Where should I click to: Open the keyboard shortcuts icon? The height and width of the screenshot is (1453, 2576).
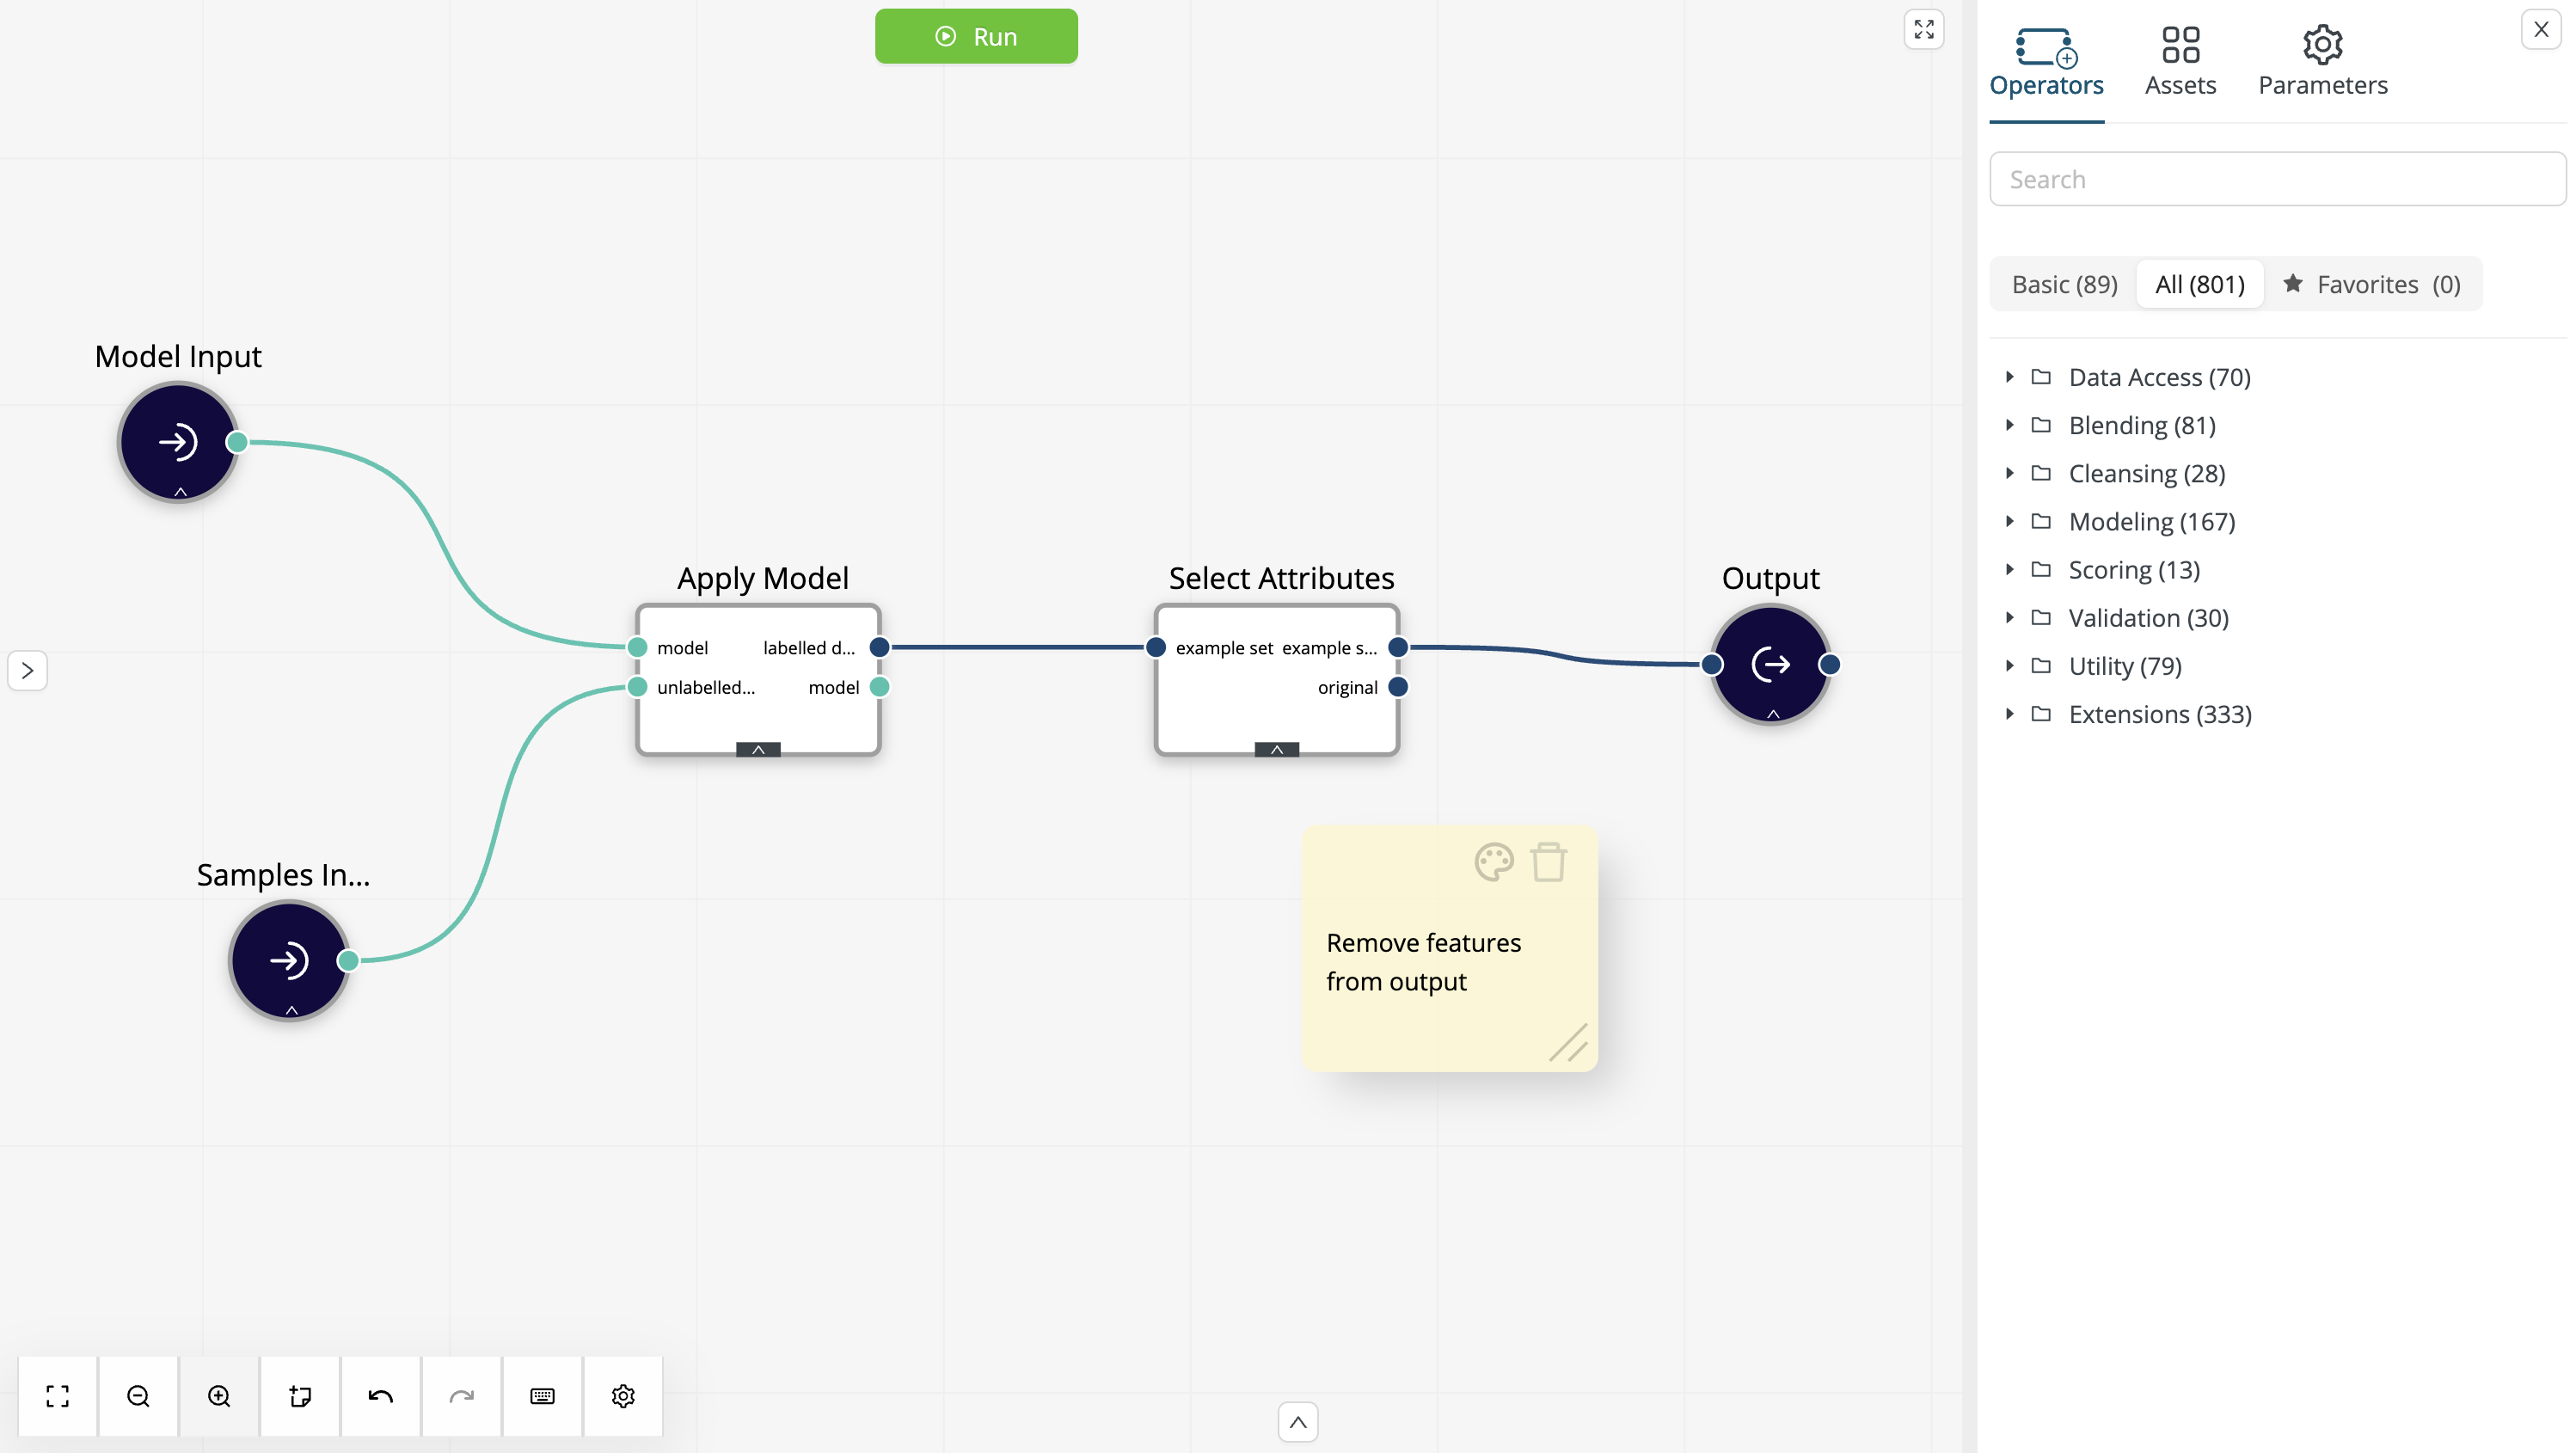(x=543, y=1396)
